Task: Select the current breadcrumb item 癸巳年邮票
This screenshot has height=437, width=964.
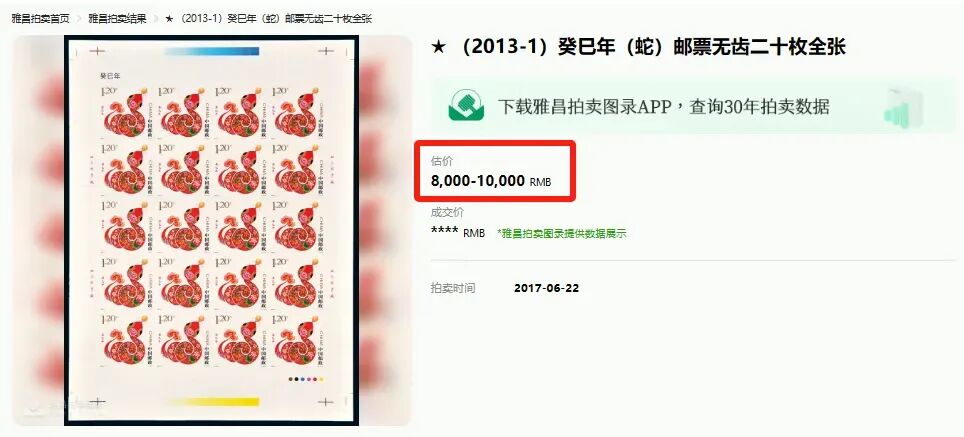Action: click(268, 18)
